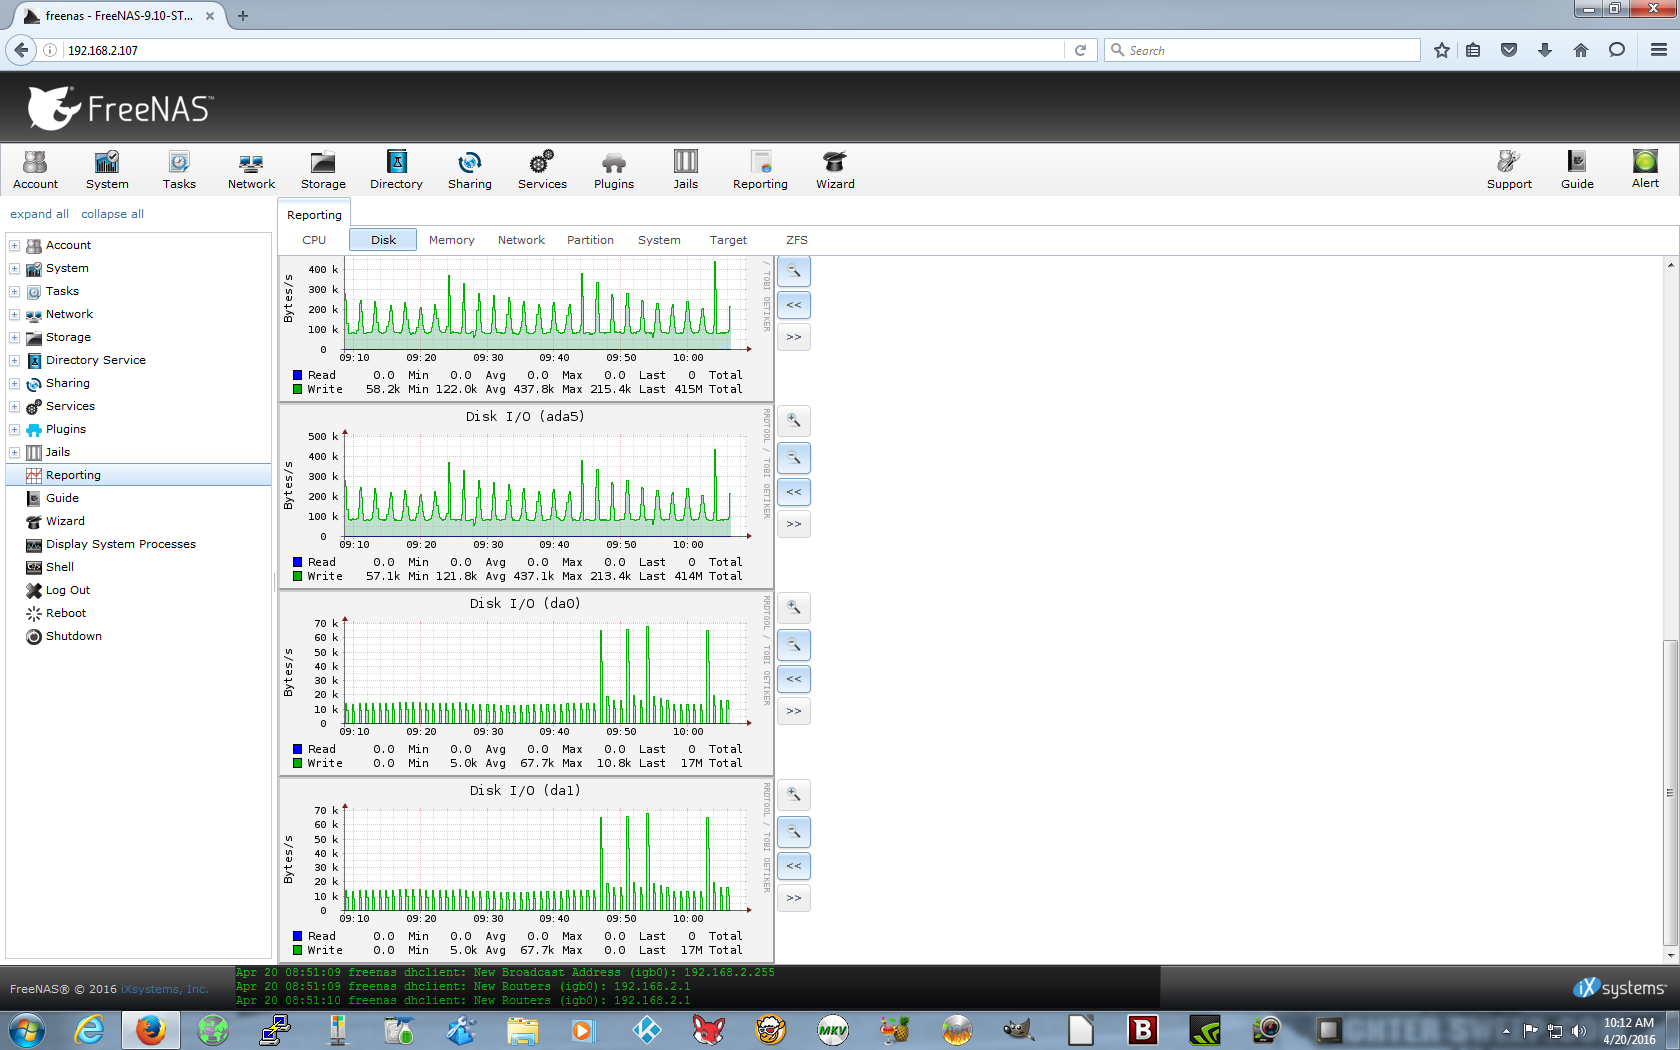This screenshot has width=1680, height=1050.
Task: Click the Services gear icon in toolbar
Action: point(542,169)
